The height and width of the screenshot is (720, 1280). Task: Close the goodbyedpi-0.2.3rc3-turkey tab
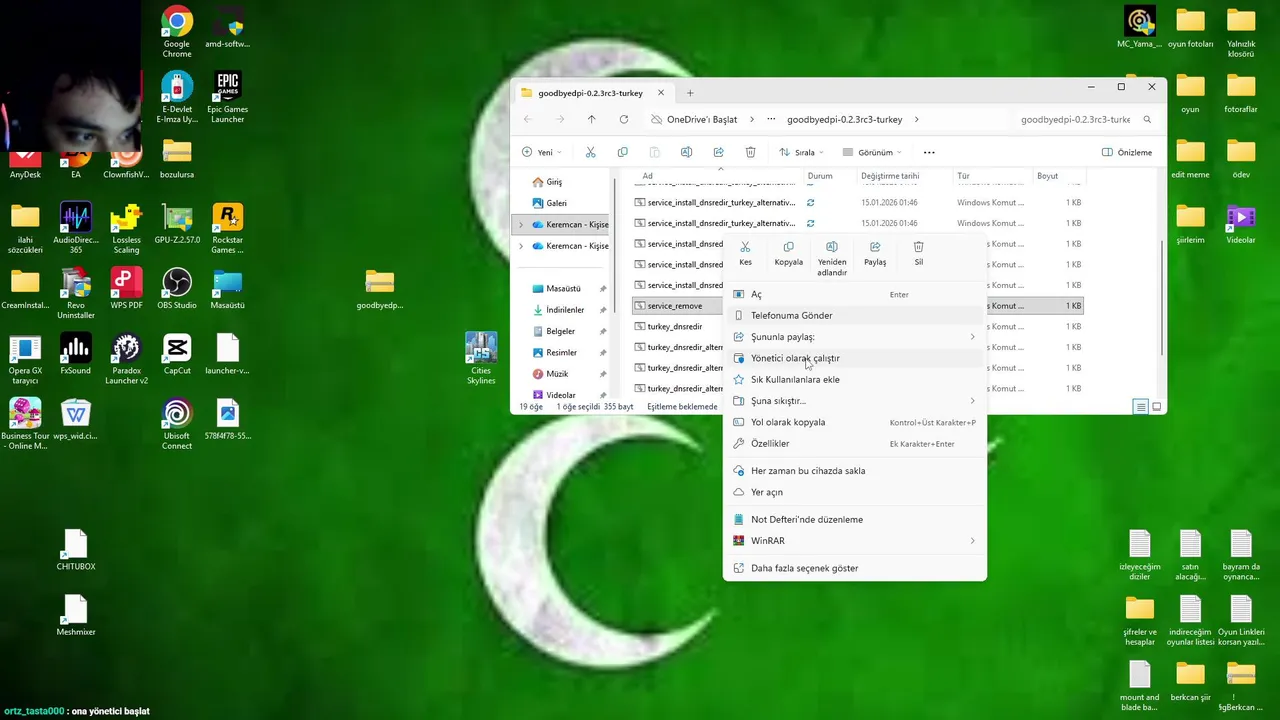click(x=661, y=93)
